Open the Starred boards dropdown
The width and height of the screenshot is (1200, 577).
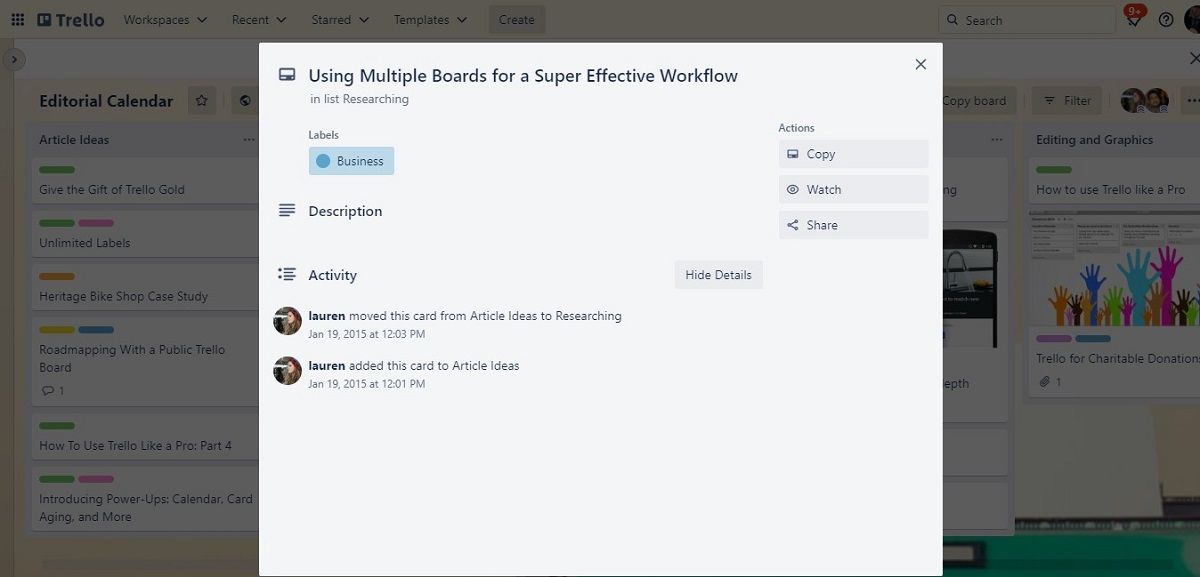tap(339, 20)
